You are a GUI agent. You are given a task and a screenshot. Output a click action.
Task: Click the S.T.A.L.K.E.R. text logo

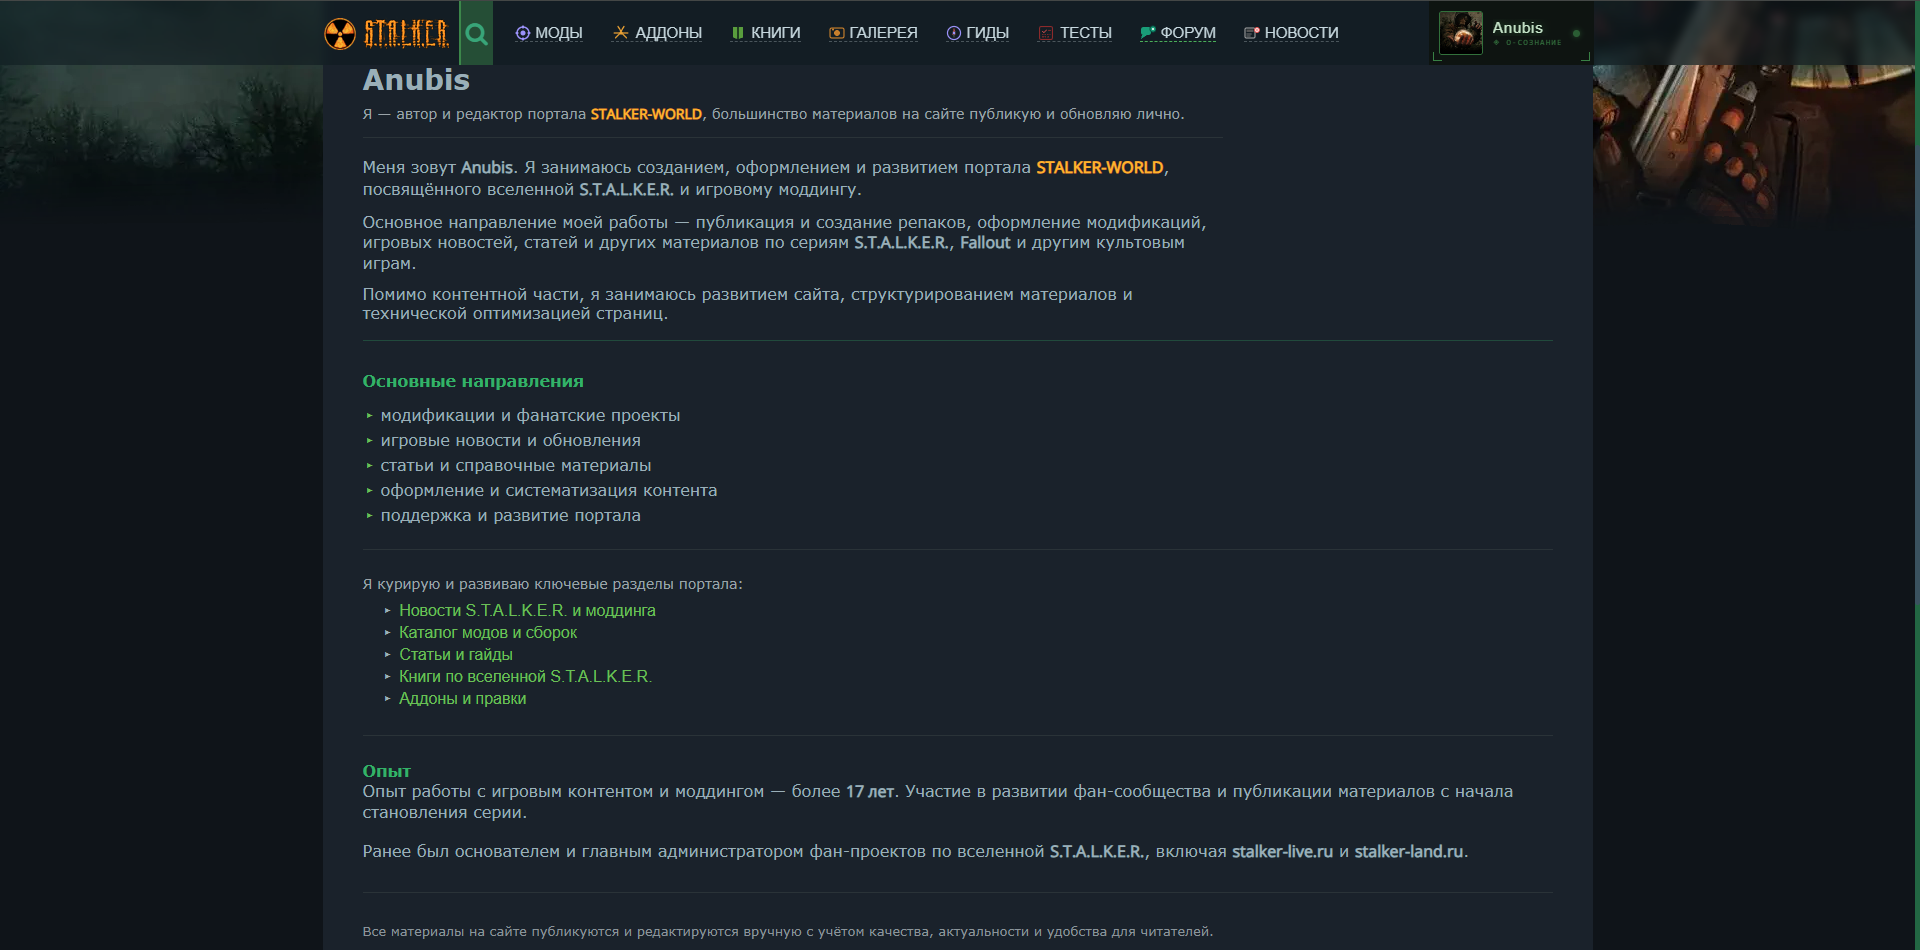tap(406, 33)
